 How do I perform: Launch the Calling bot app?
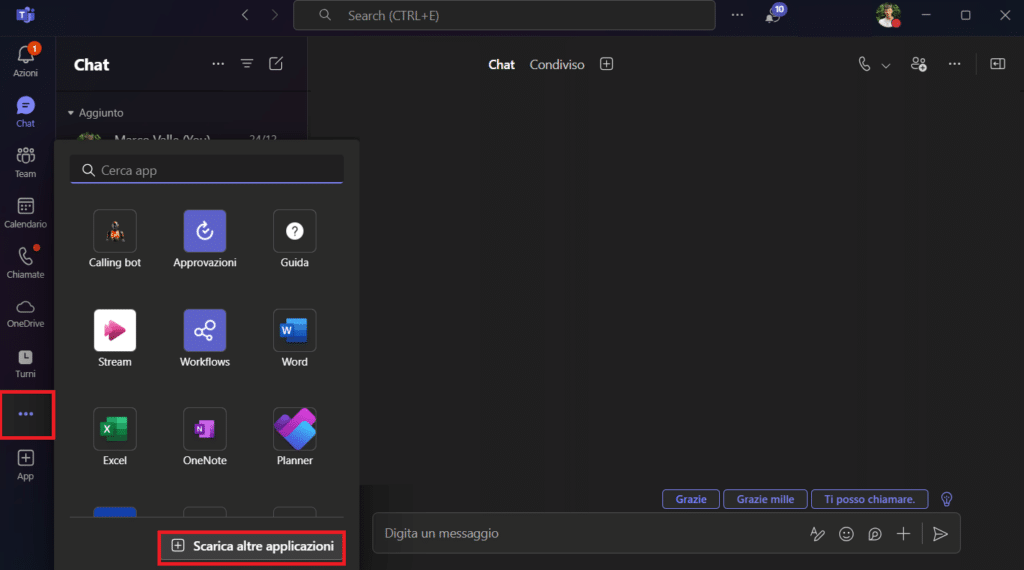pyautogui.click(x=115, y=239)
